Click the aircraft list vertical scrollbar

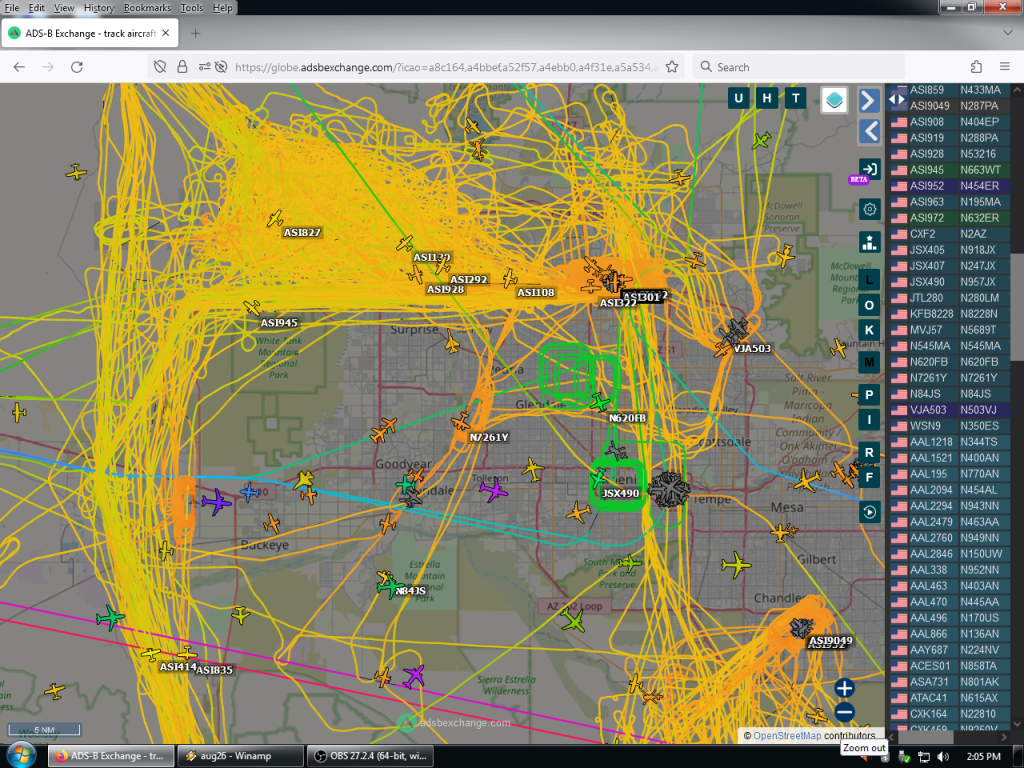pos(1017,307)
